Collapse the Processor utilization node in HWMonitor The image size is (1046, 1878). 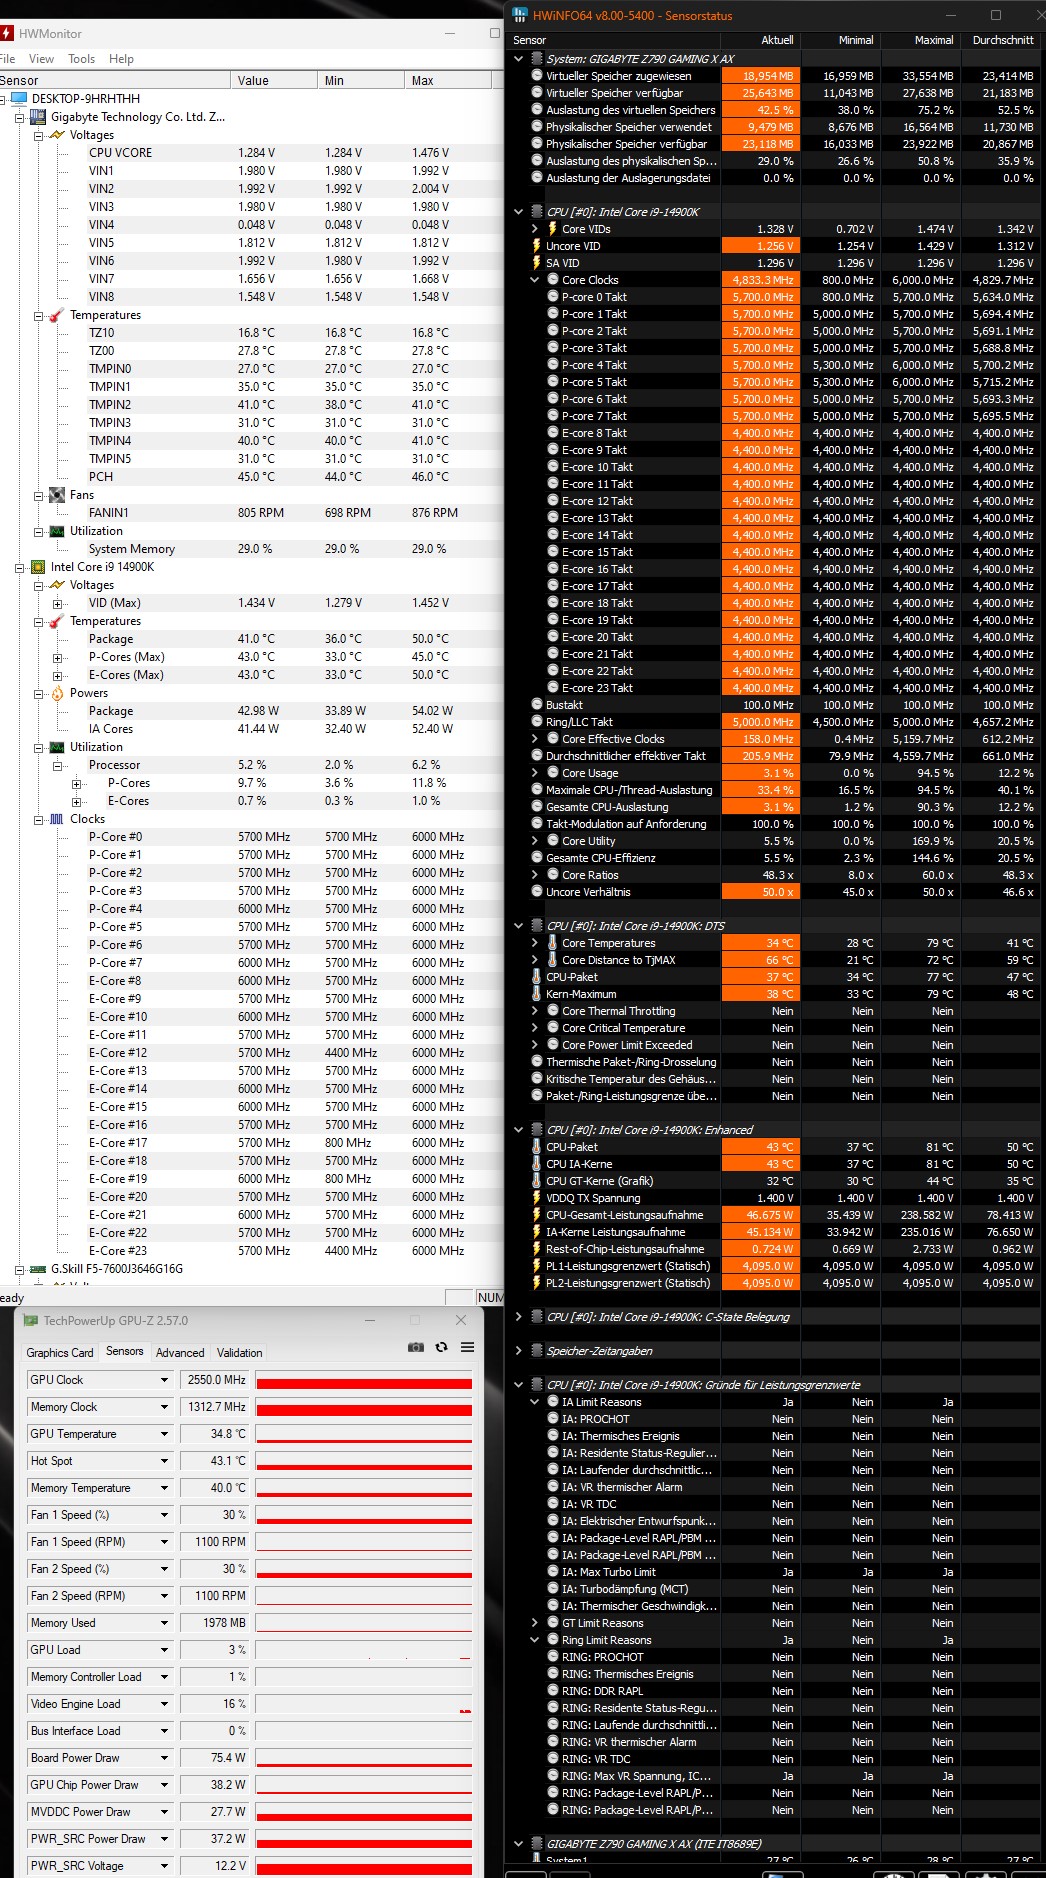tap(58, 765)
